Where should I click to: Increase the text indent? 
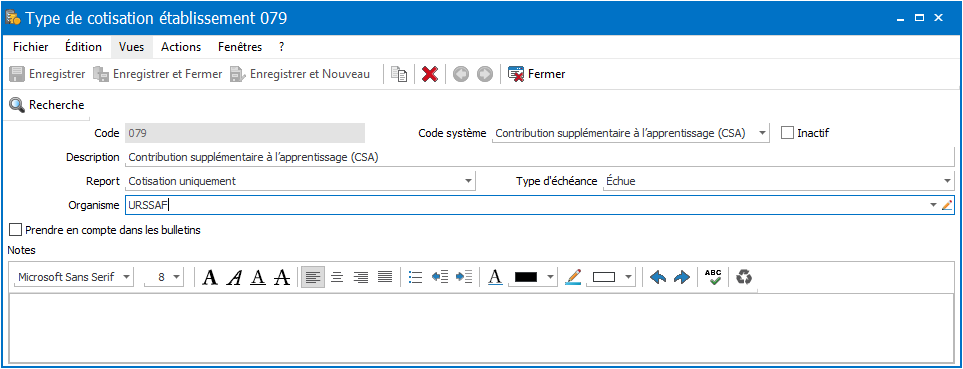pos(464,278)
